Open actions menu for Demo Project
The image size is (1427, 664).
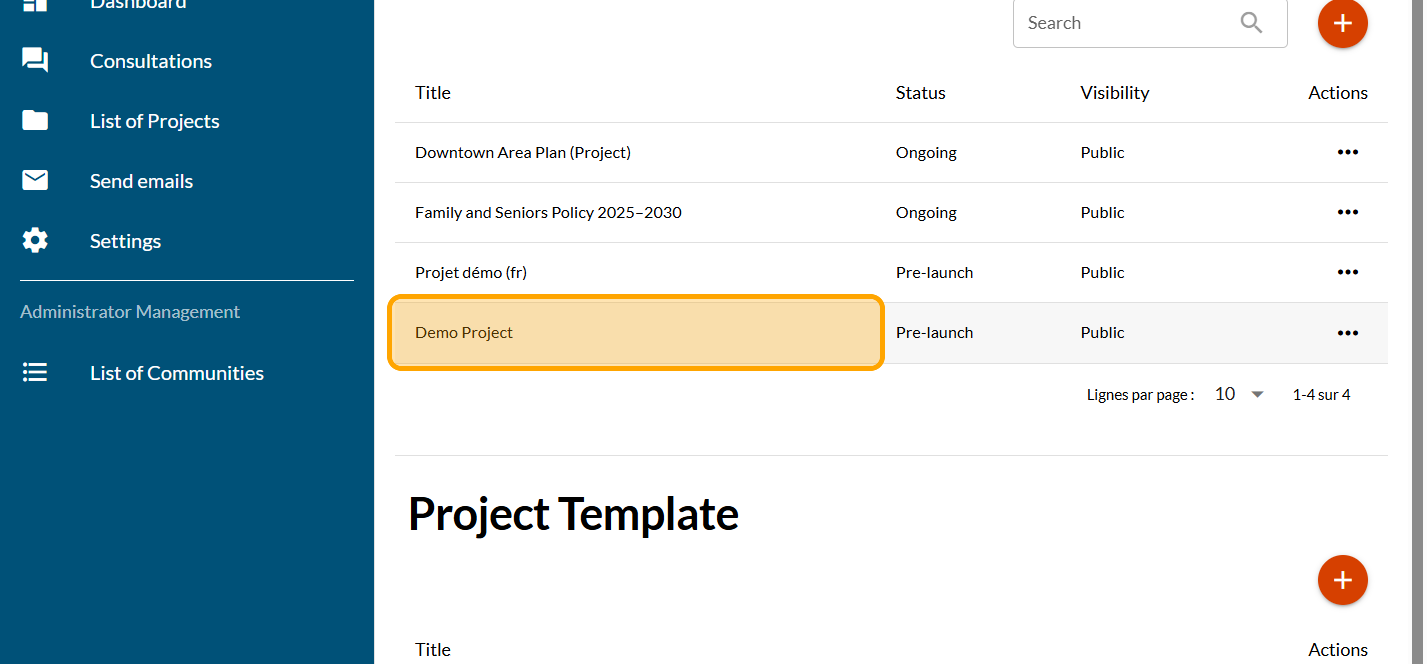[x=1347, y=333]
